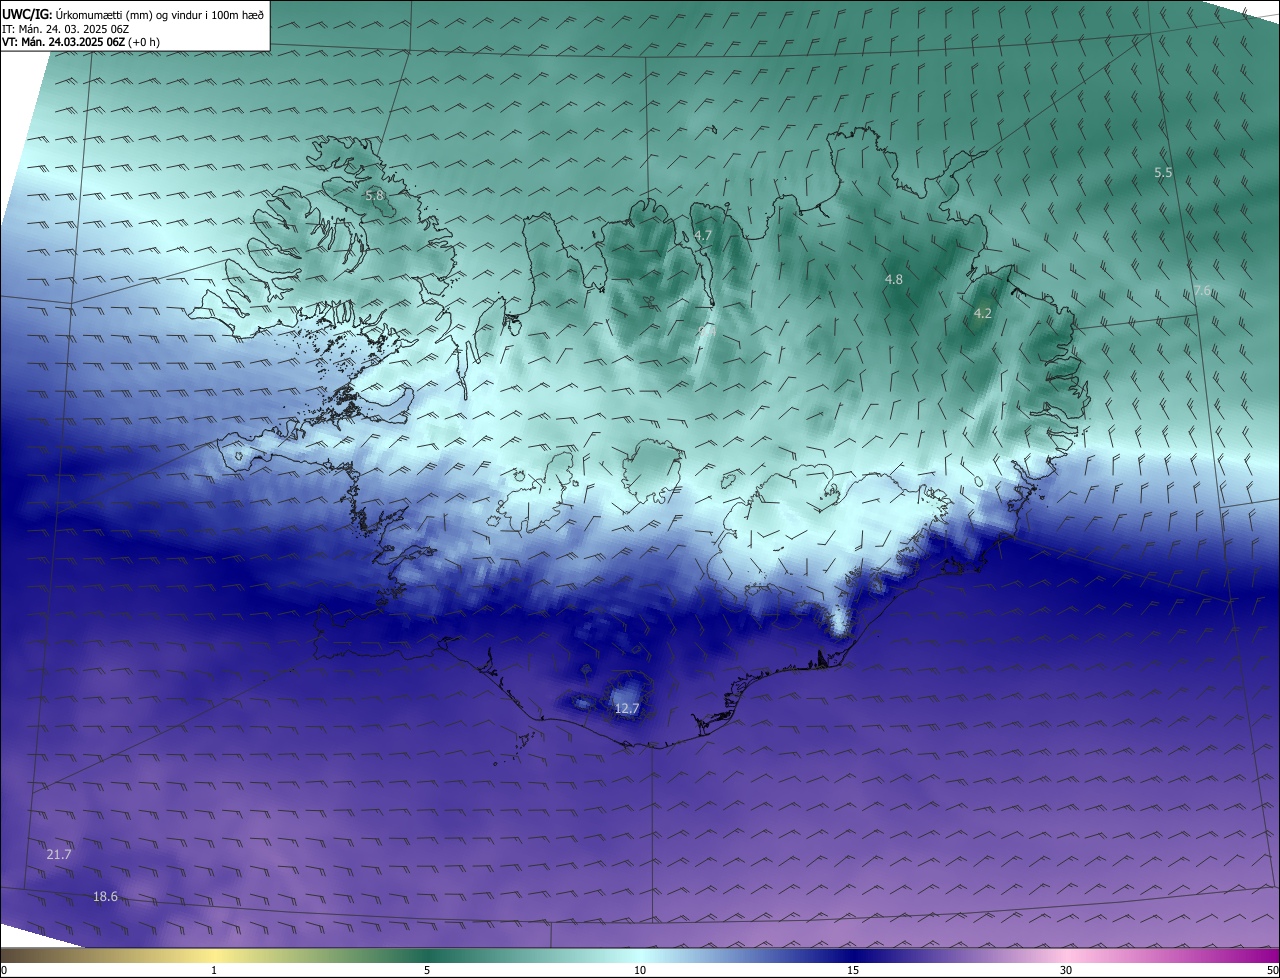This screenshot has width=1280, height=978.
Task: Click the title 'UWC/IG: Úrkomumætti (mm) og vindur' line
Action: pos(133,15)
